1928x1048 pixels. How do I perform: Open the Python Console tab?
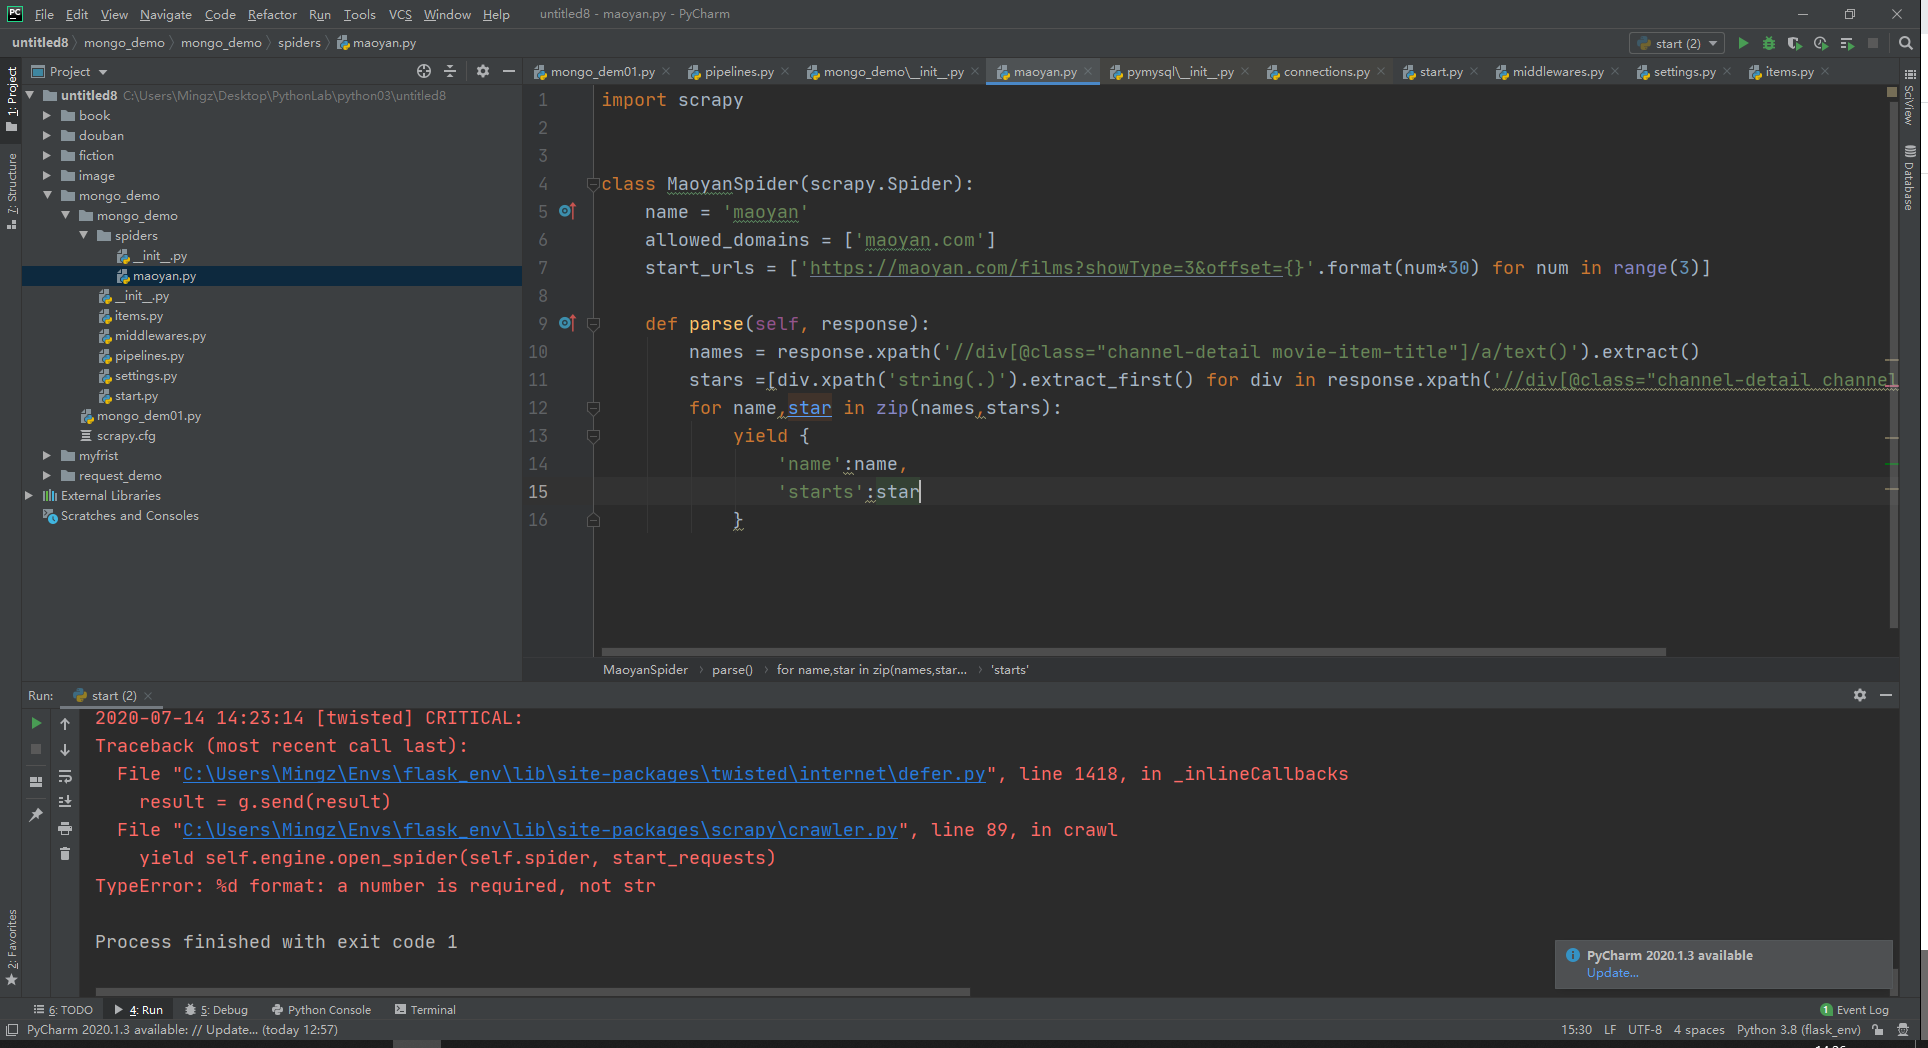tap(321, 1010)
